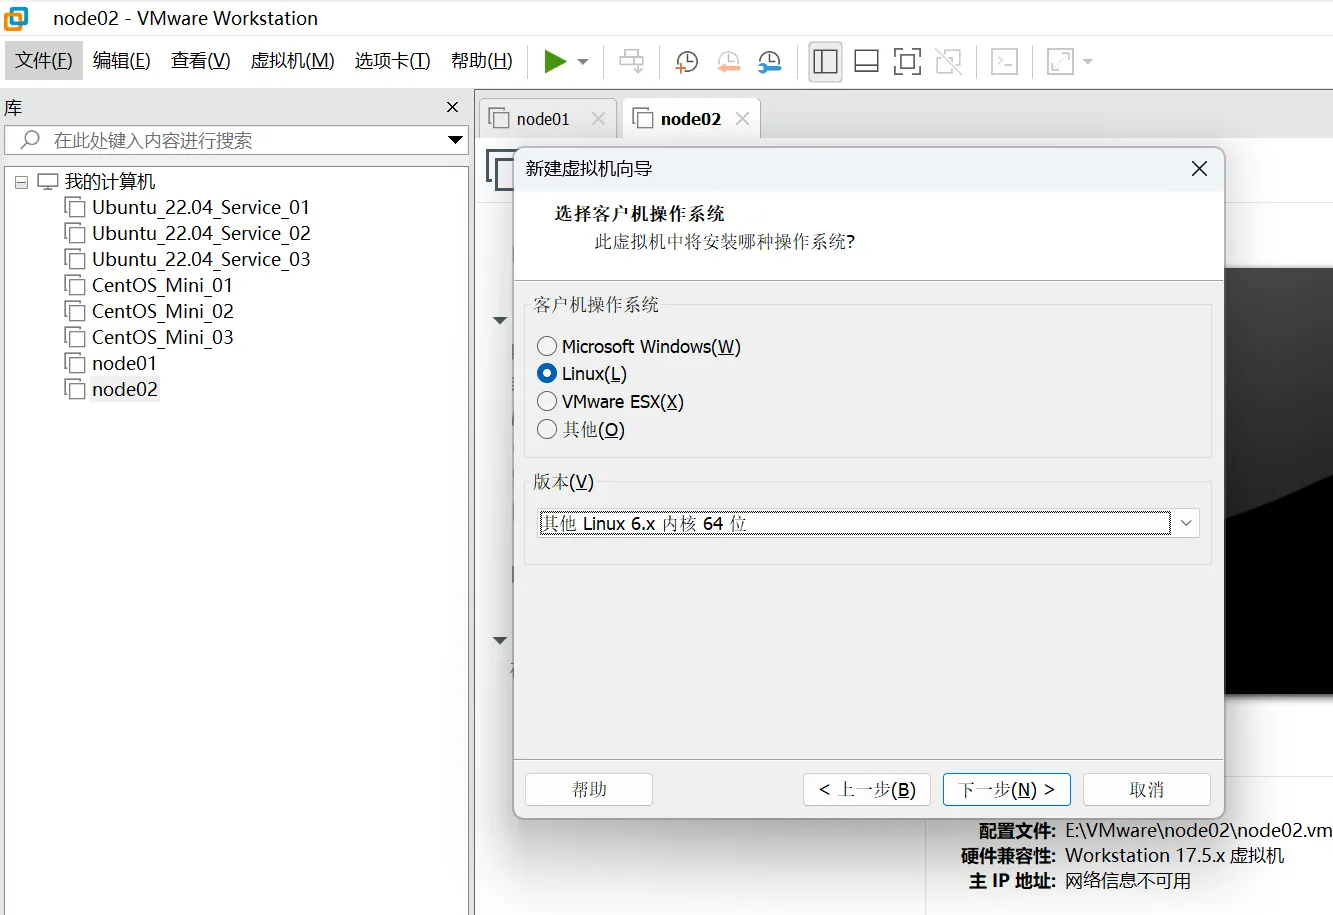Take a snapshot of this virtual machine
The height and width of the screenshot is (915, 1333).
coord(686,62)
